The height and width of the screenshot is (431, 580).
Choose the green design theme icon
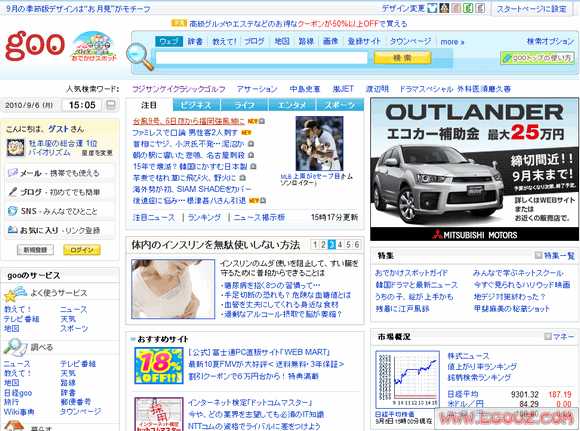point(468,8)
